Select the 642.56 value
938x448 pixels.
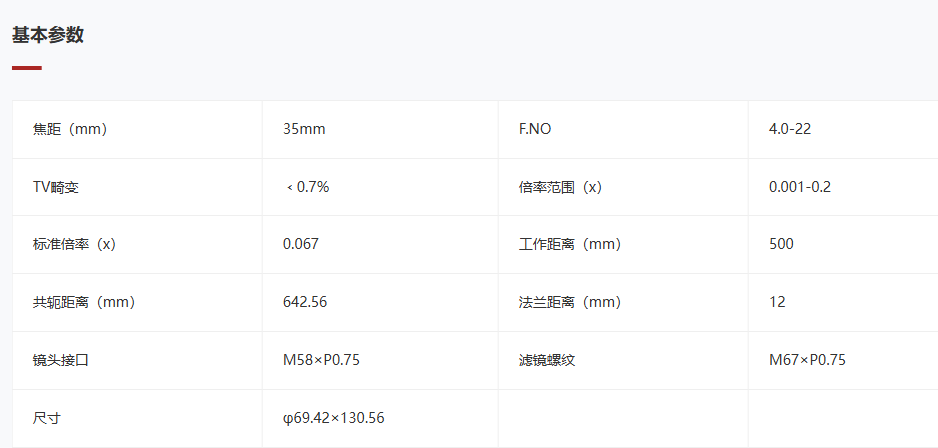[x=305, y=302]
